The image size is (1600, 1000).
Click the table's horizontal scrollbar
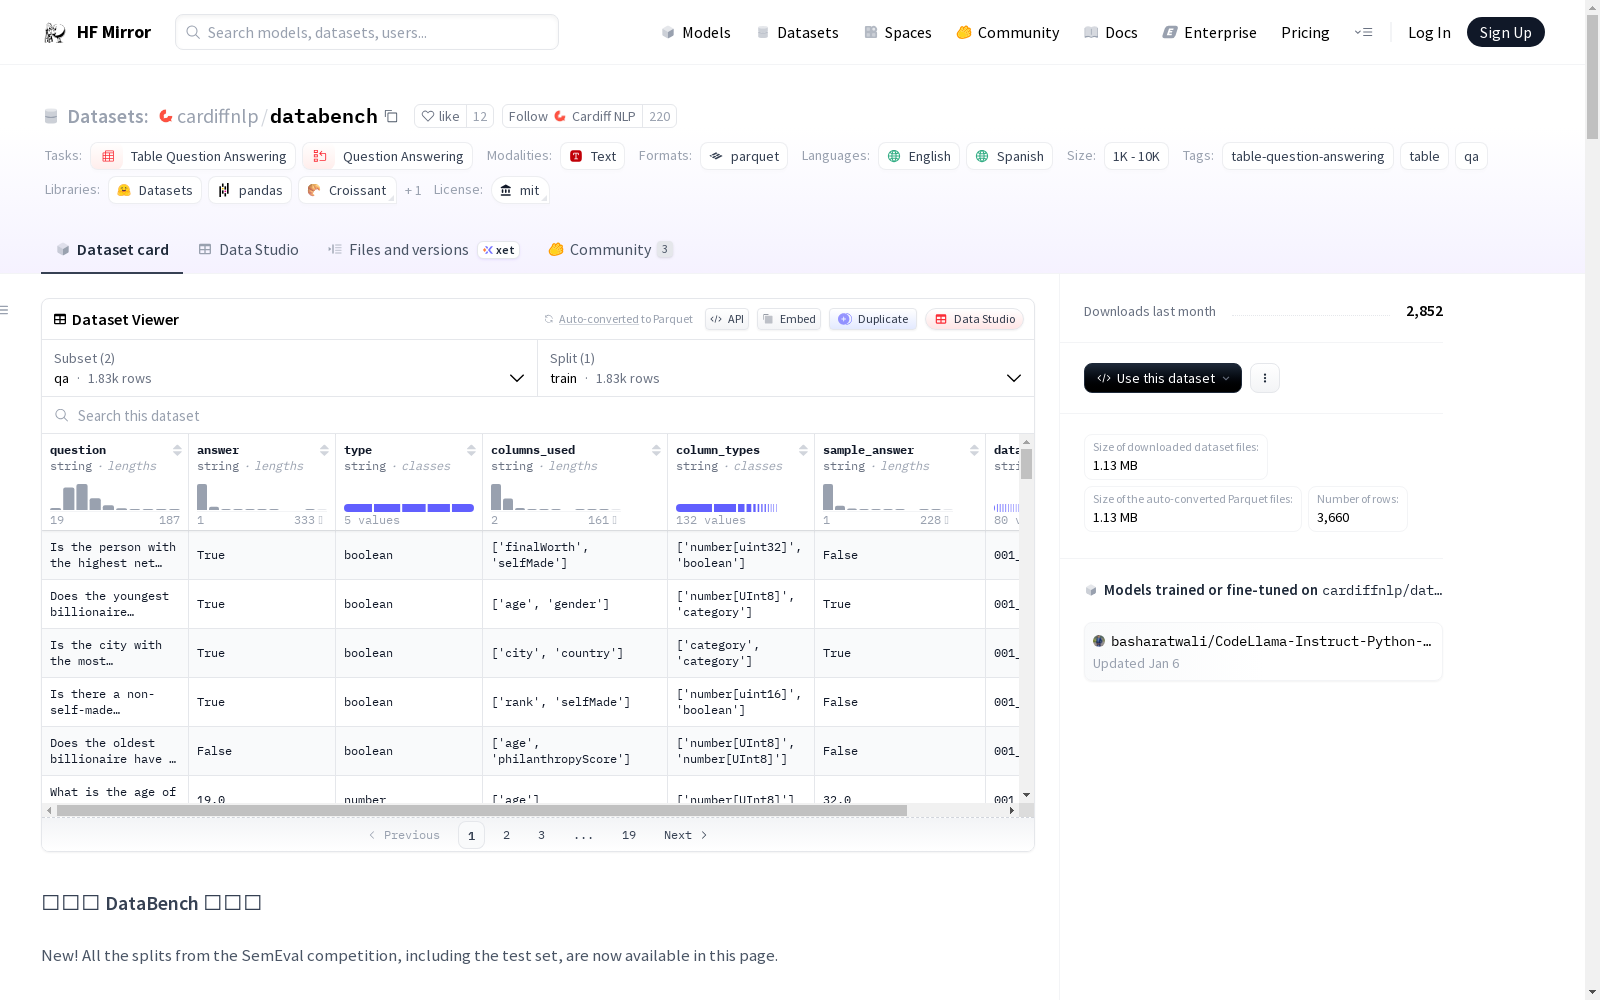click(482, 811)
